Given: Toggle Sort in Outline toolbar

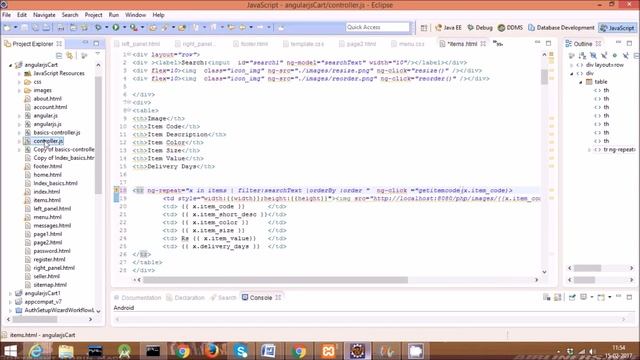Looking at the screenshot, I should [x=582, y=55].
